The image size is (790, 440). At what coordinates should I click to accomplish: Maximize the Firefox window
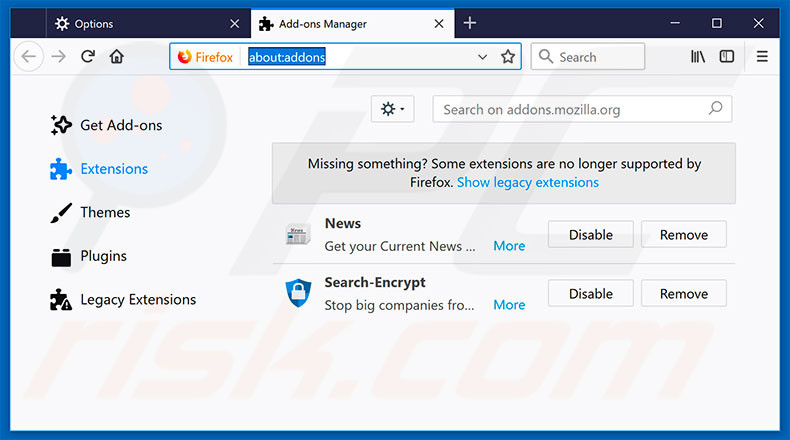pyautogui.click(x=716, y=23)
